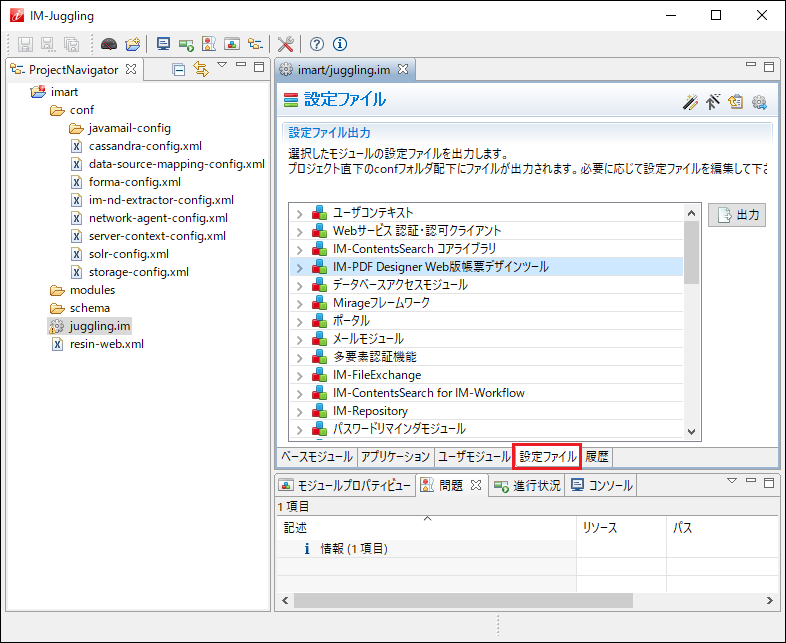The height and width of the screenshot is (643, 786).
Task: Click Collapse All in ProjectNavigator
Action: click(178, 69)
